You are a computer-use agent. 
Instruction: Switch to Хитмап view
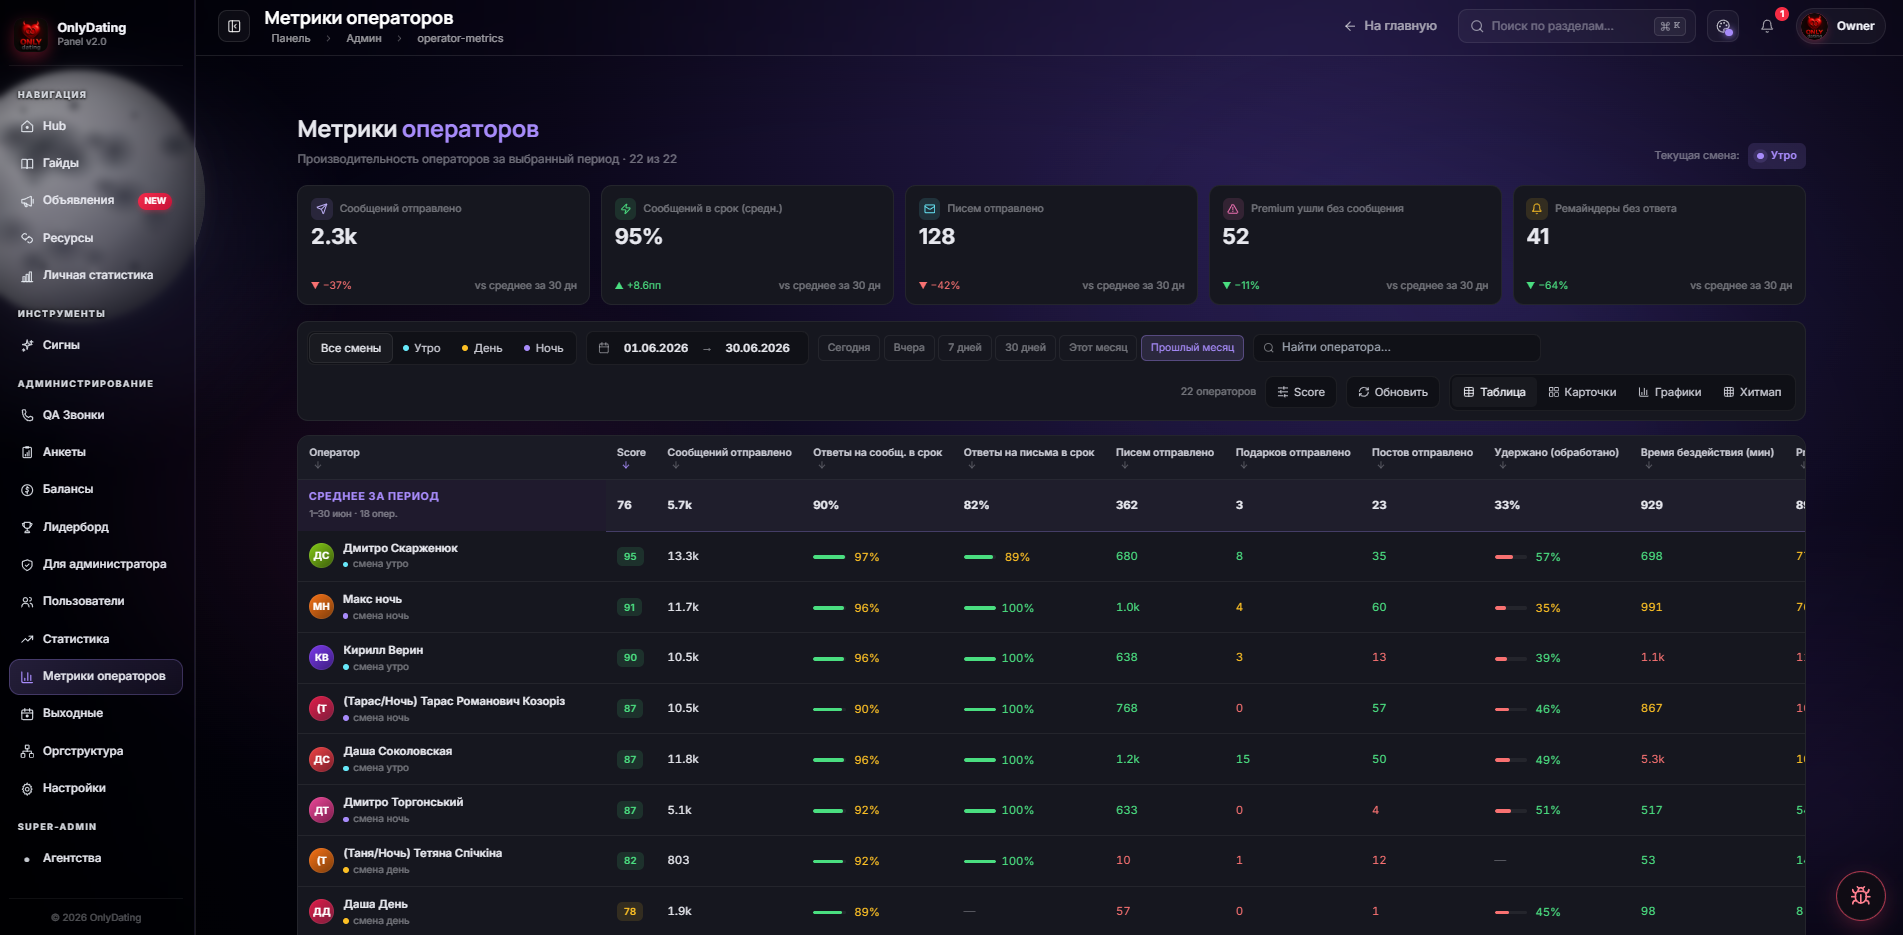pyautogui.click(x=1752, y=392)
